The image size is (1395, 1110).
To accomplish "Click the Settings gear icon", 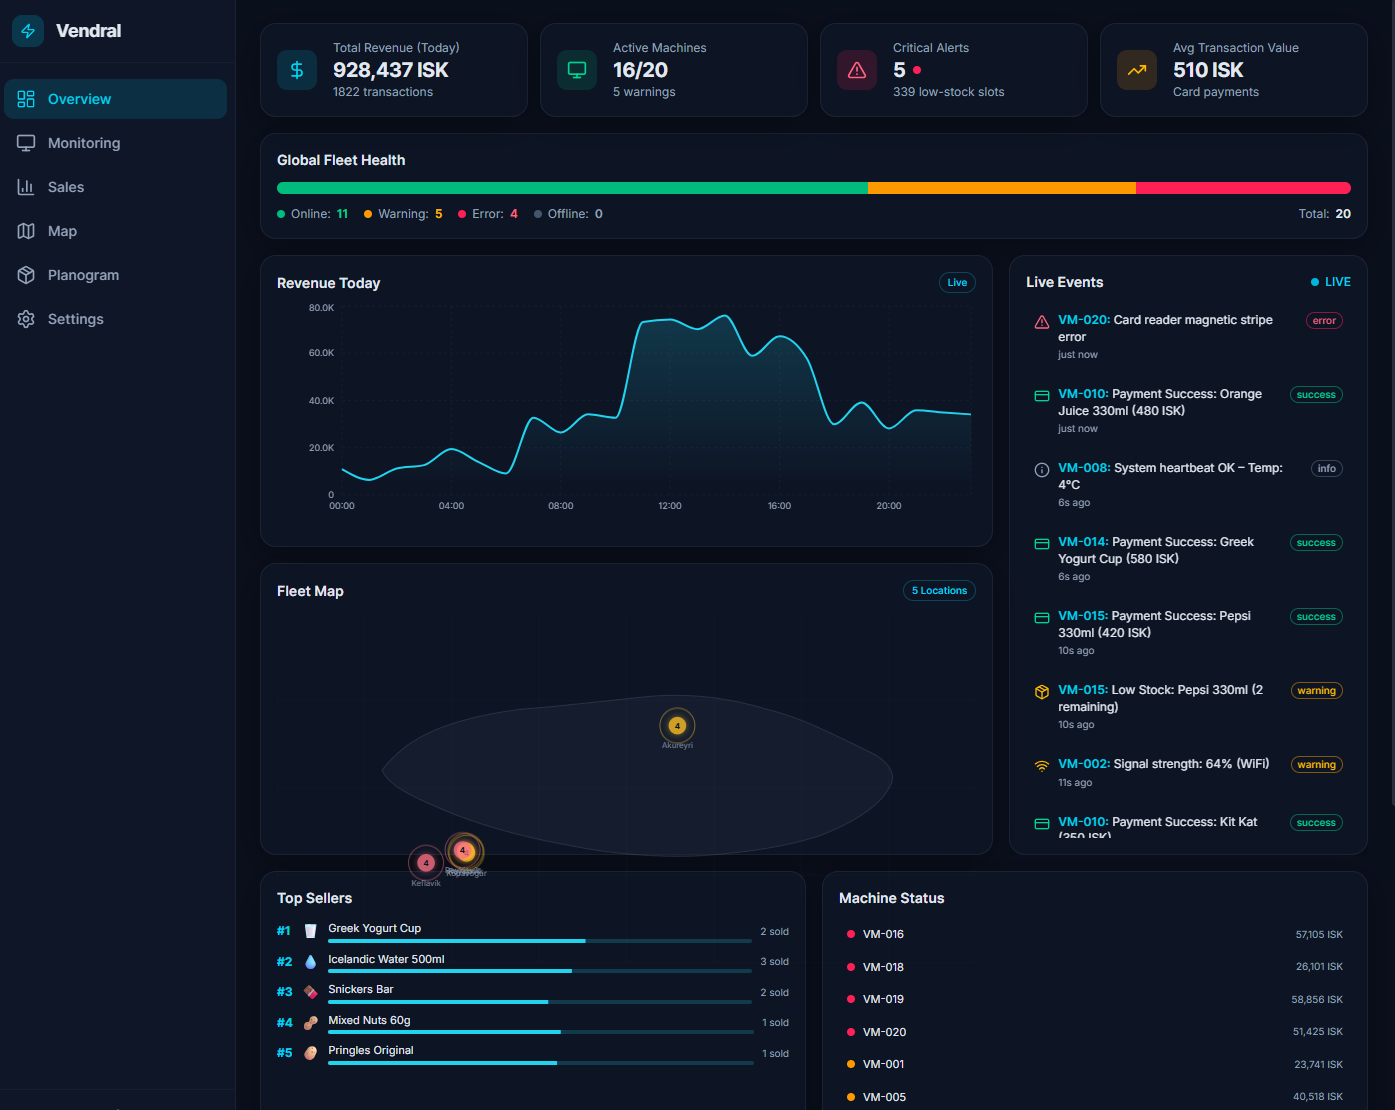I will point(26,318).
